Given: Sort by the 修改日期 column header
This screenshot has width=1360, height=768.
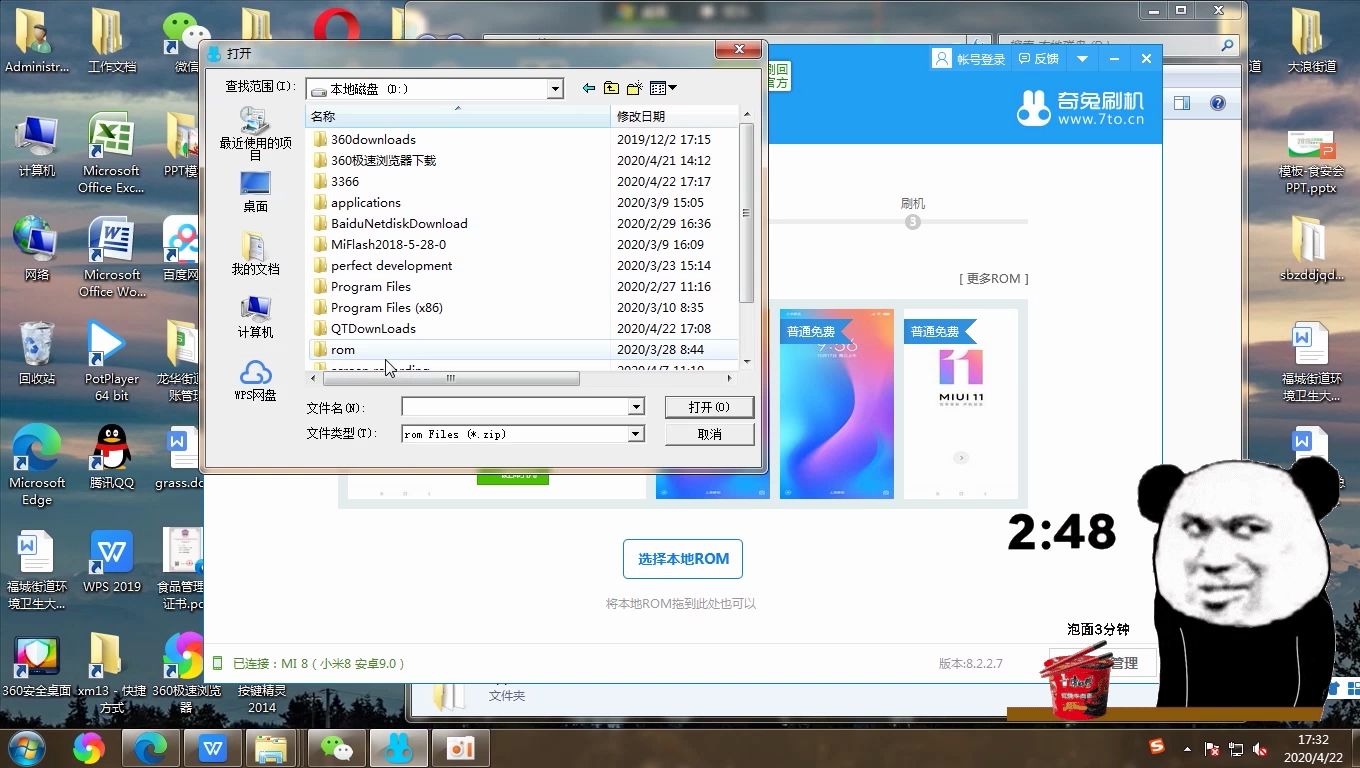Looking at the screenshot, I should click(x=675, y=116).
